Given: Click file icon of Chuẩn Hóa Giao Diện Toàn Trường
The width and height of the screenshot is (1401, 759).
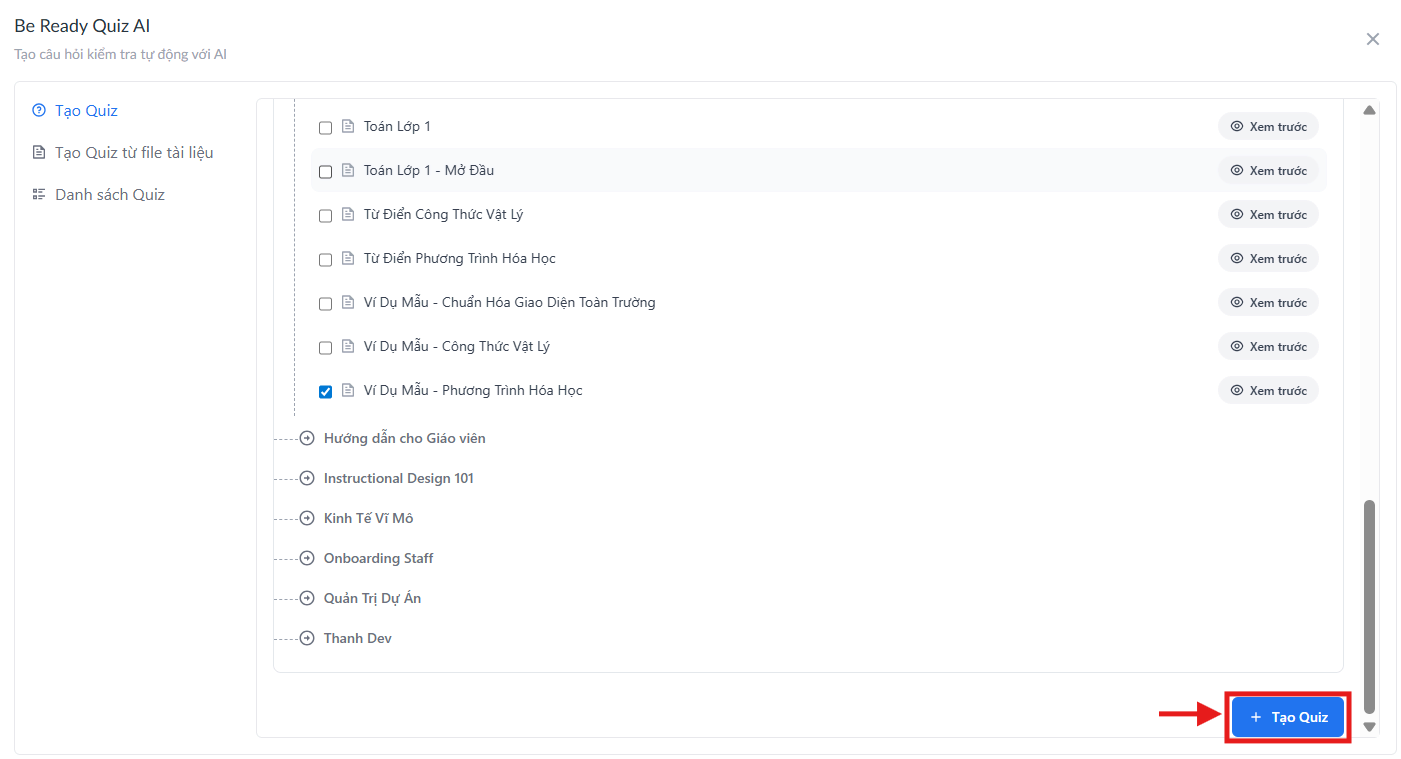Looking at the screenshot, I should tap(348, 303).
